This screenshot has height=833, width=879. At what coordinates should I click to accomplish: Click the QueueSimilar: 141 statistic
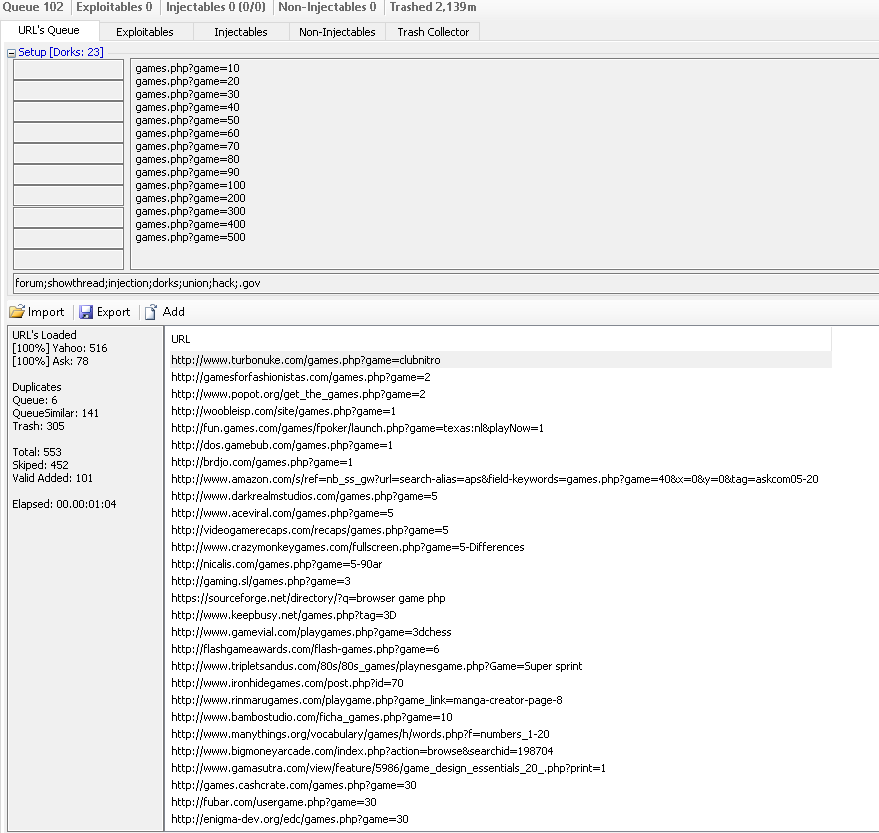coord(55,413)
